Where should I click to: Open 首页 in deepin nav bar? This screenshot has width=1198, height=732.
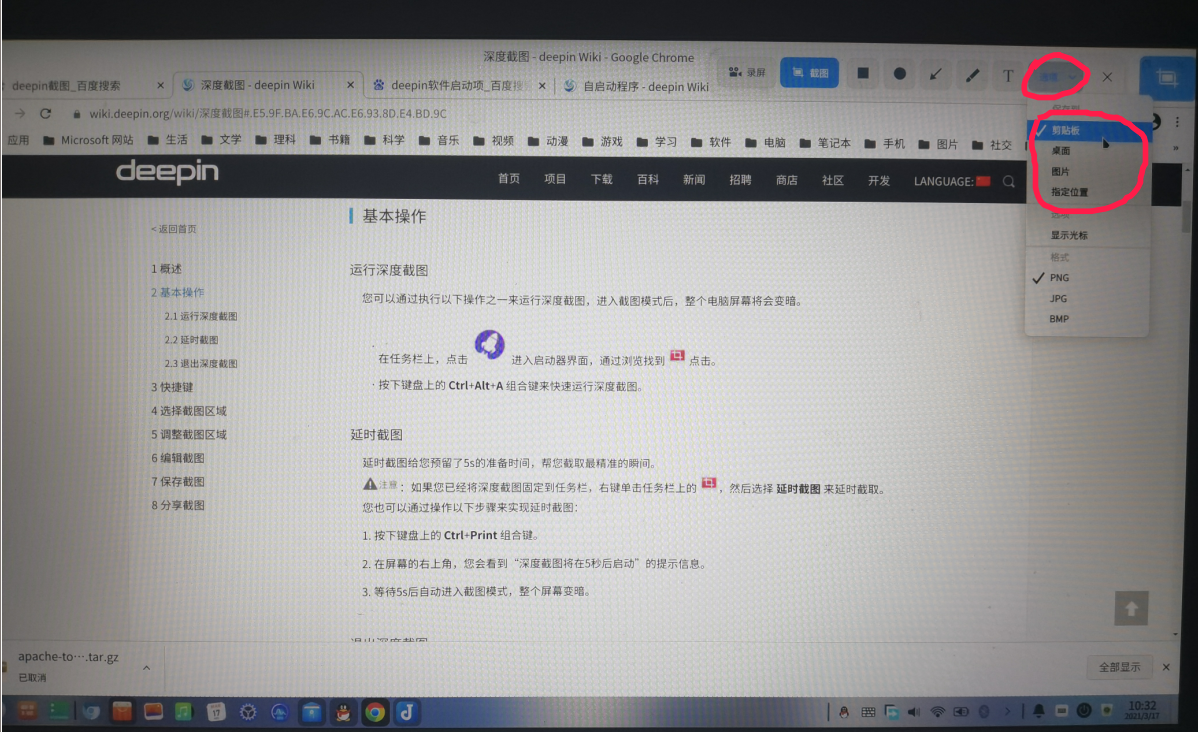click(x=509, y=179)
